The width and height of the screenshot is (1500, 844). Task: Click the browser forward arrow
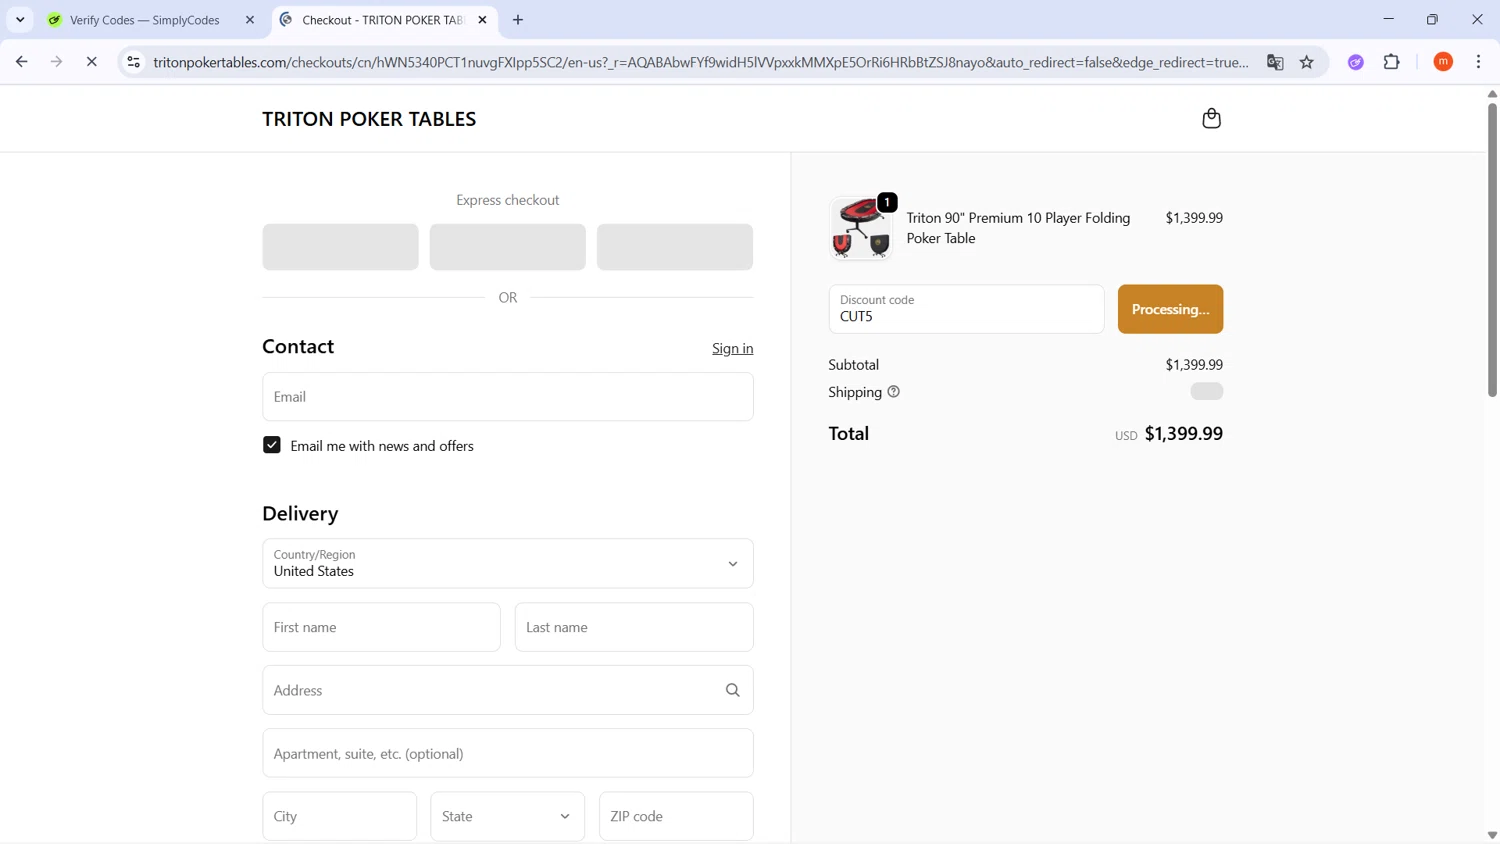pyautogui.click(x=57, y=62)
